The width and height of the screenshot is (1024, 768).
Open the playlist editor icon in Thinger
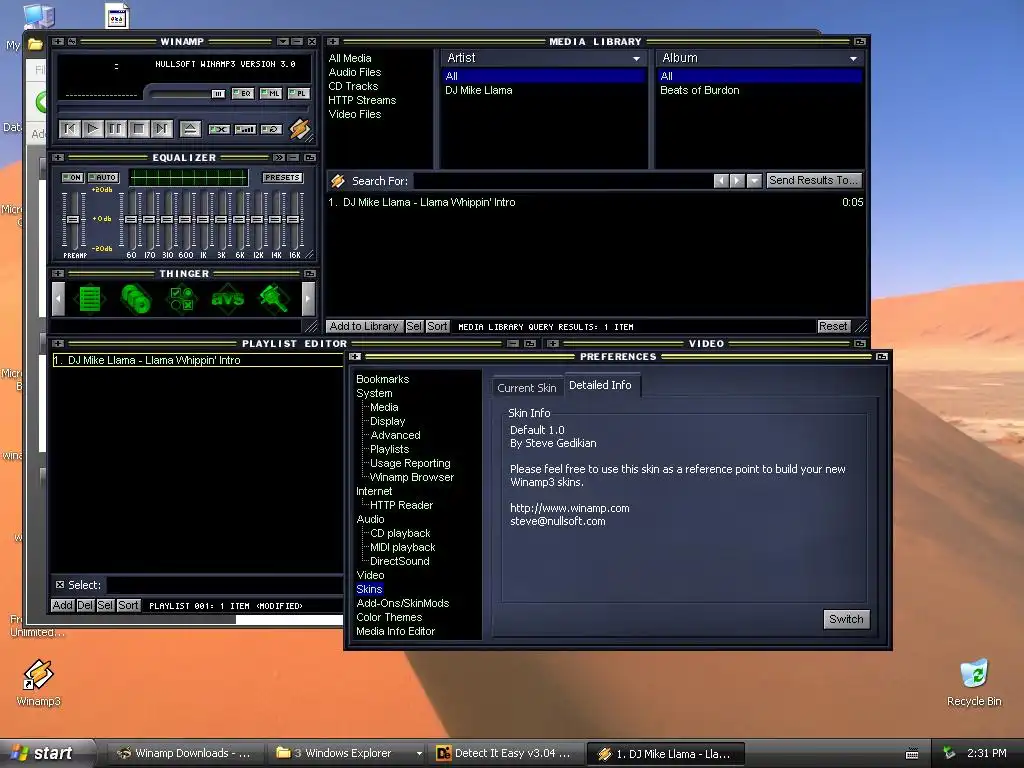click(89, 299)
